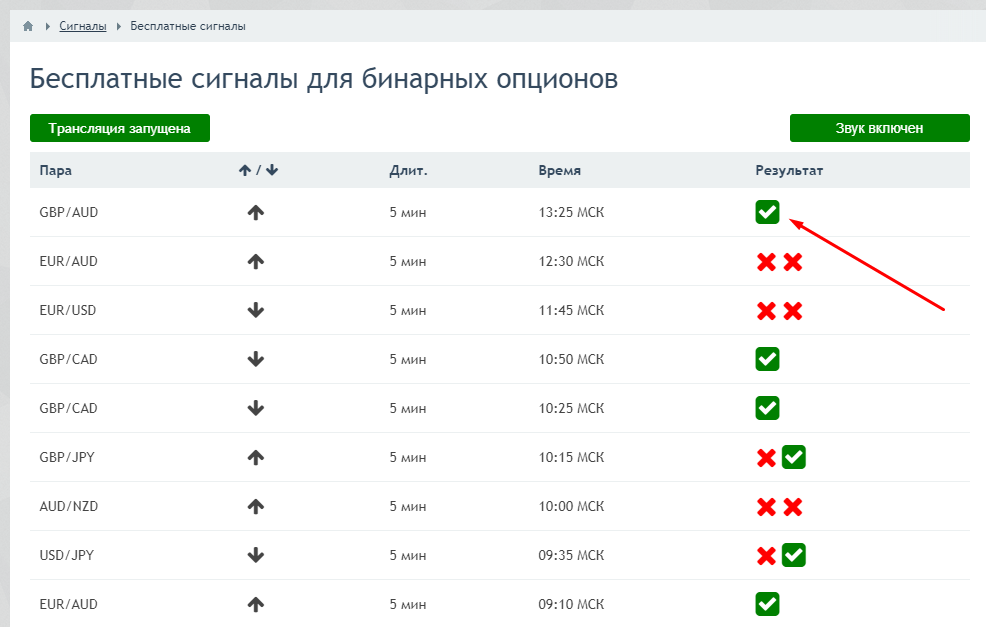
Task: Click the up arrow for GBP/JPY 10:15
Action: (x=255, y=457)
